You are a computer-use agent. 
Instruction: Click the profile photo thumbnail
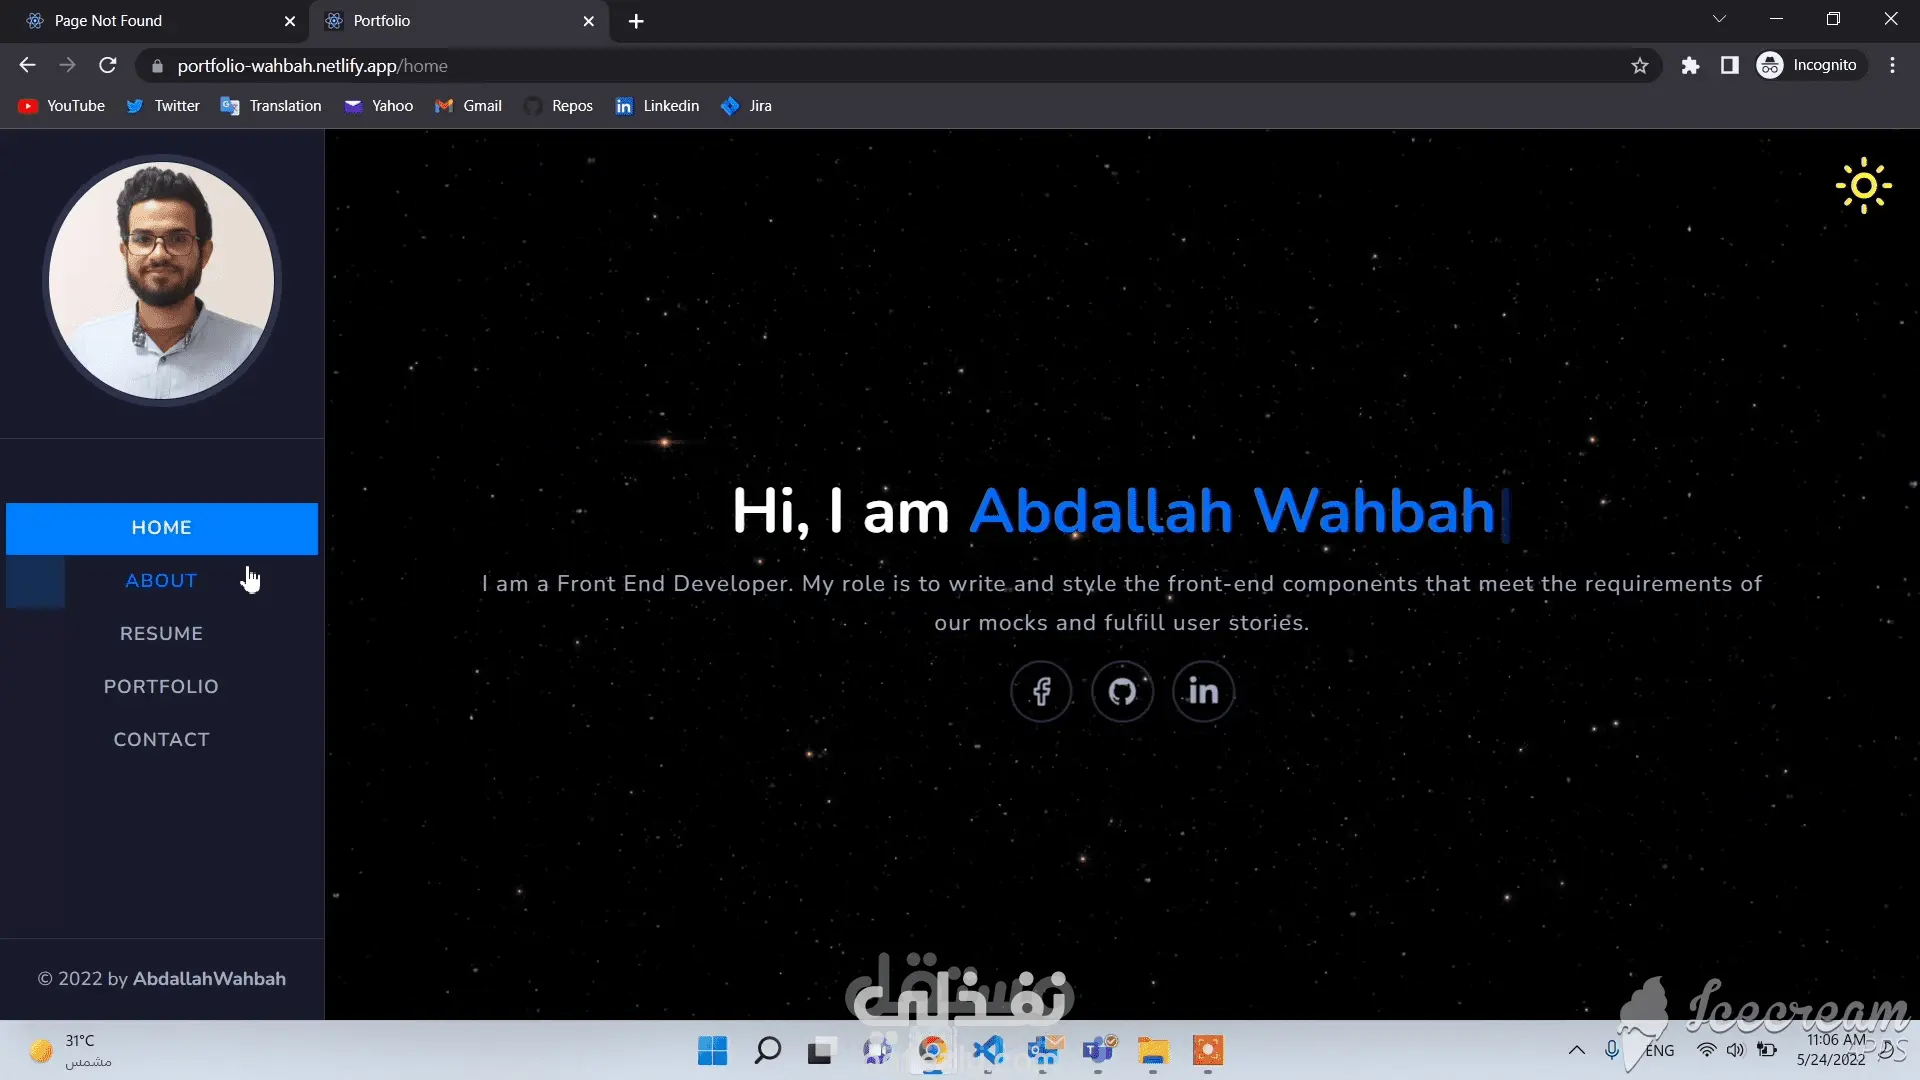[x=161, y=281]
